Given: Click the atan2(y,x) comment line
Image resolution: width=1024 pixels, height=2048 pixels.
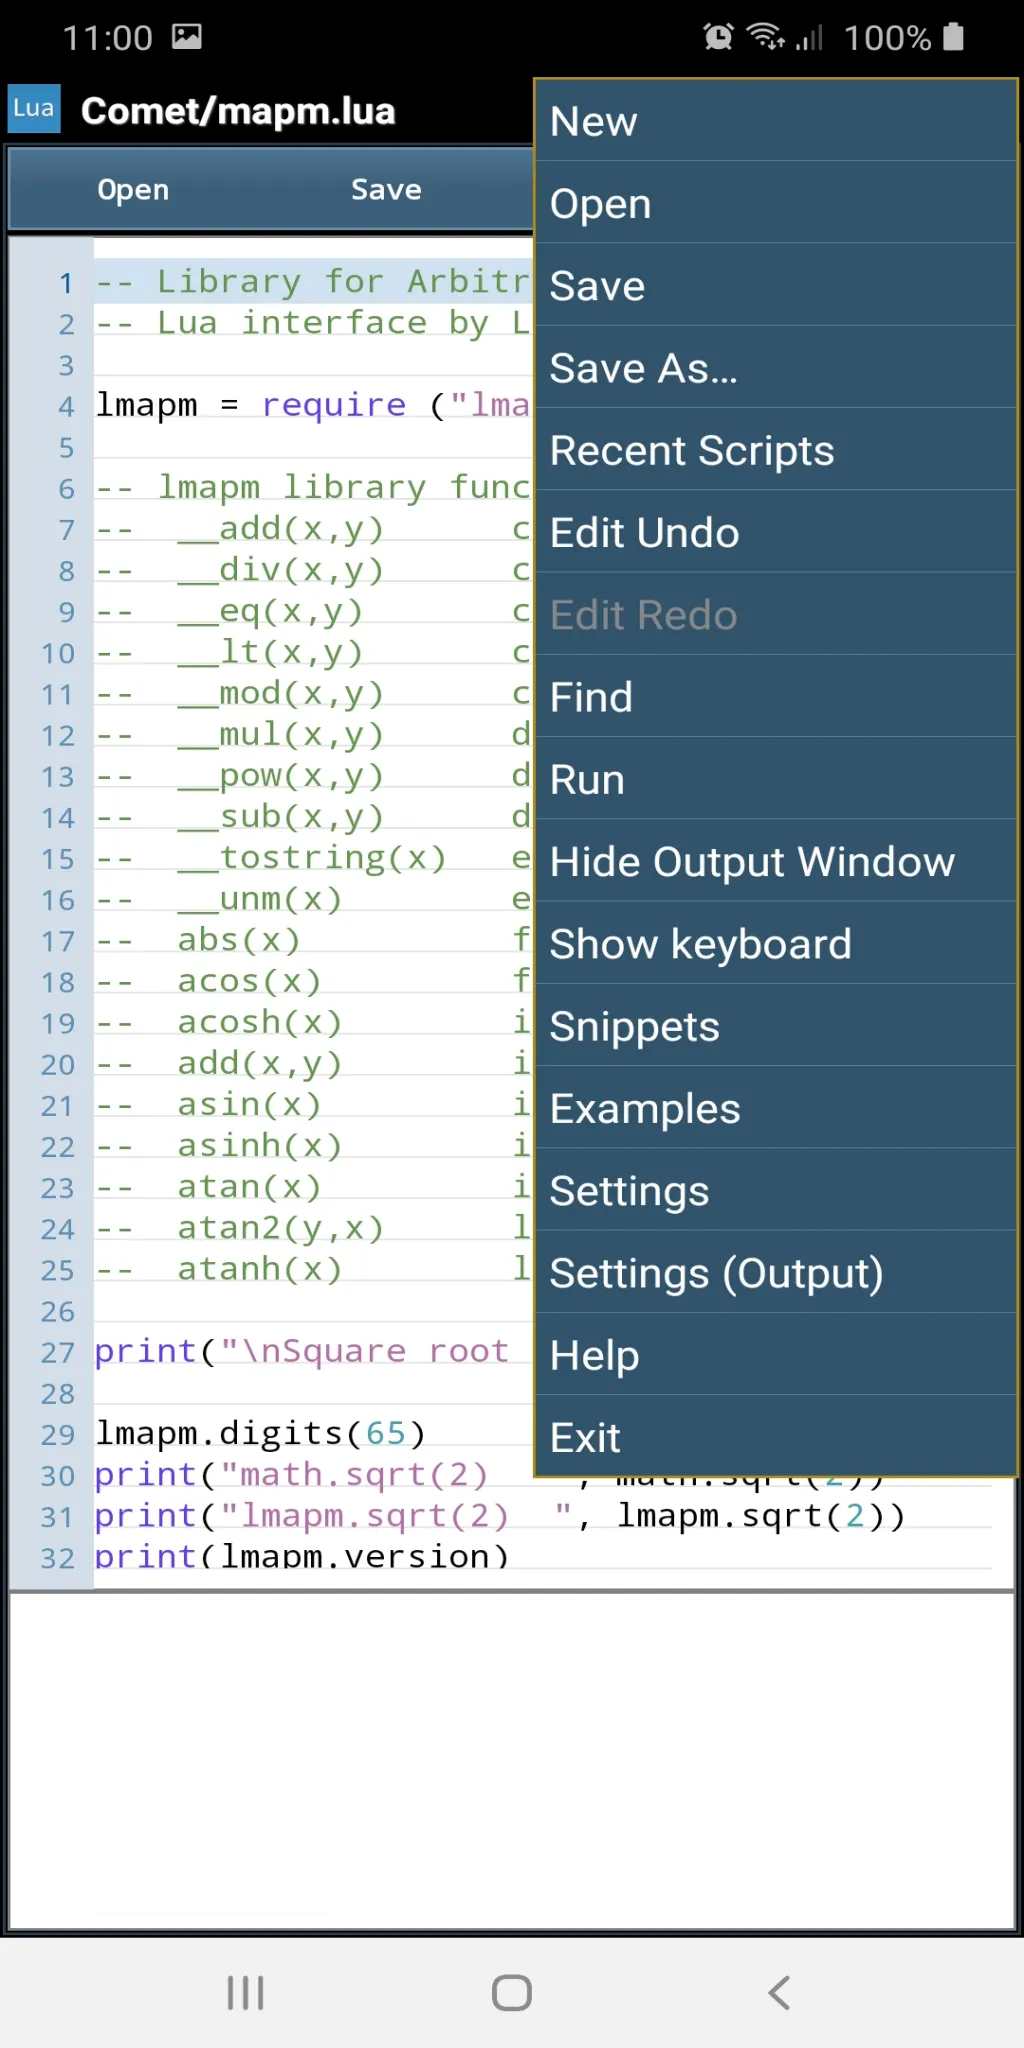Looking at the screenshot, I should 312,1228.
